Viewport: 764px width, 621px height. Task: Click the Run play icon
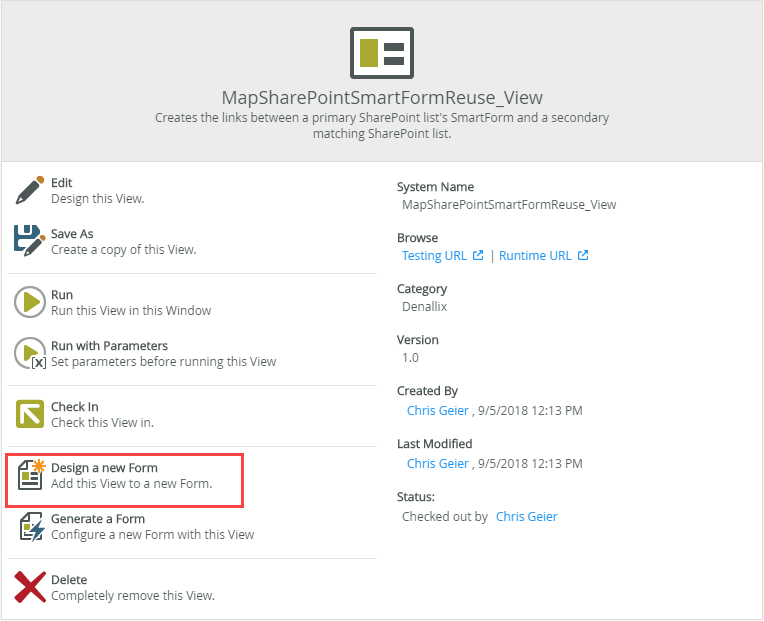30,301
